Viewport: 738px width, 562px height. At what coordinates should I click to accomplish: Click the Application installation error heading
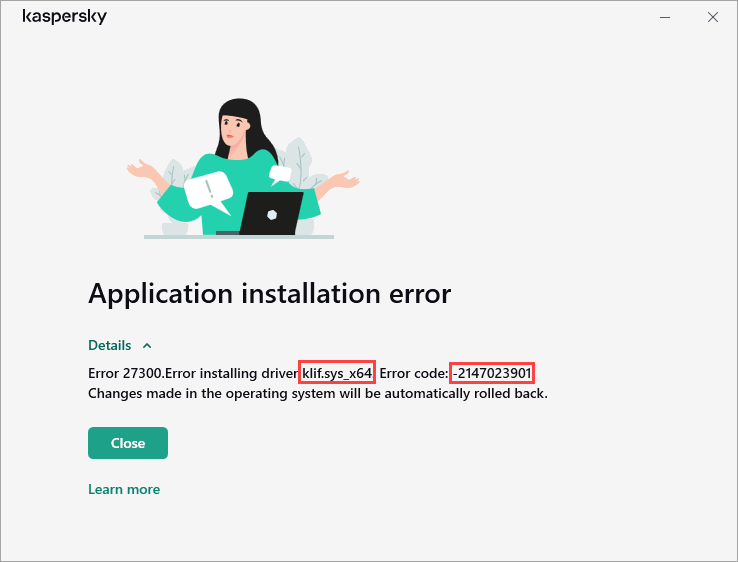coord(269,293)
